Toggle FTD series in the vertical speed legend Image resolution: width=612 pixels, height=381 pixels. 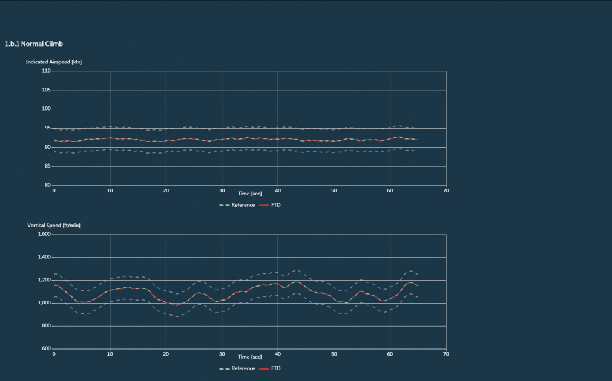(x=270, y=369)
